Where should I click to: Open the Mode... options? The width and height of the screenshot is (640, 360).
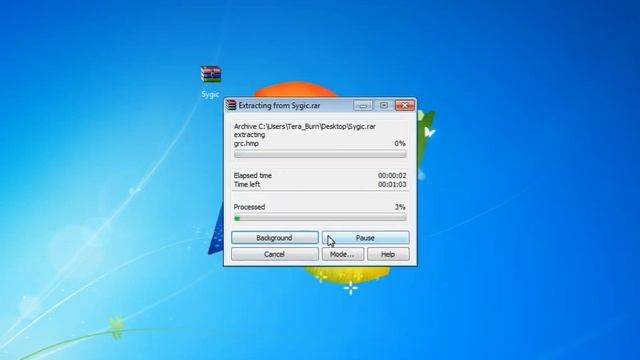[342, 254]
